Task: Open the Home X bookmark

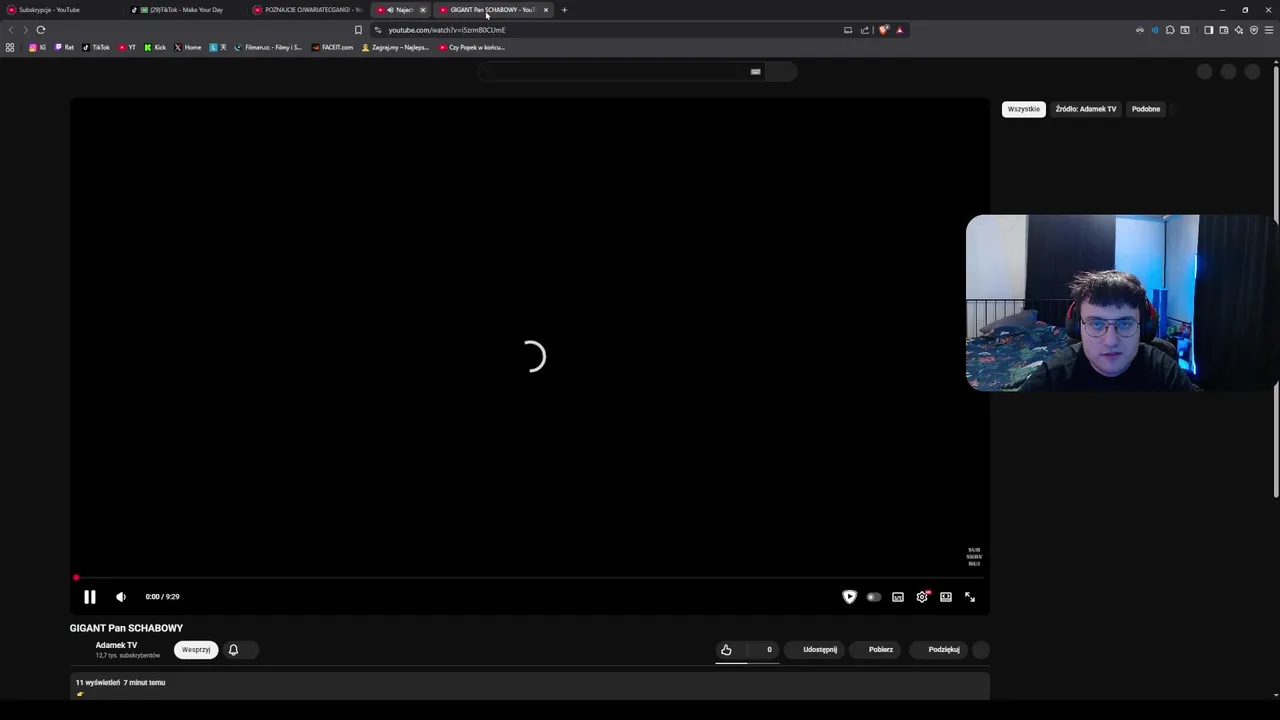Action: [x=188, y=47]
